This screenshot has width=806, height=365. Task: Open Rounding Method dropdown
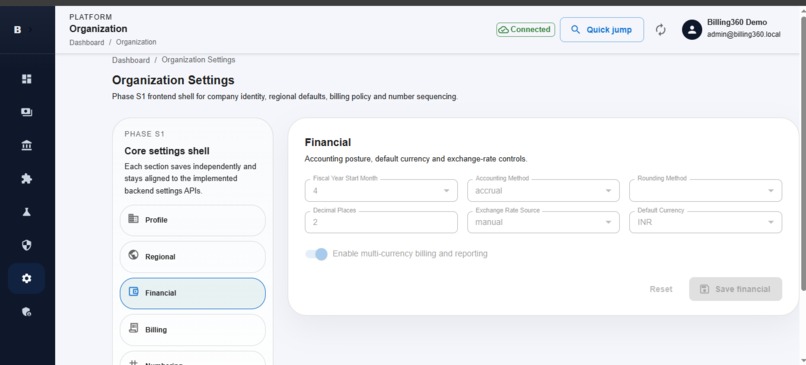coord(706,191)
